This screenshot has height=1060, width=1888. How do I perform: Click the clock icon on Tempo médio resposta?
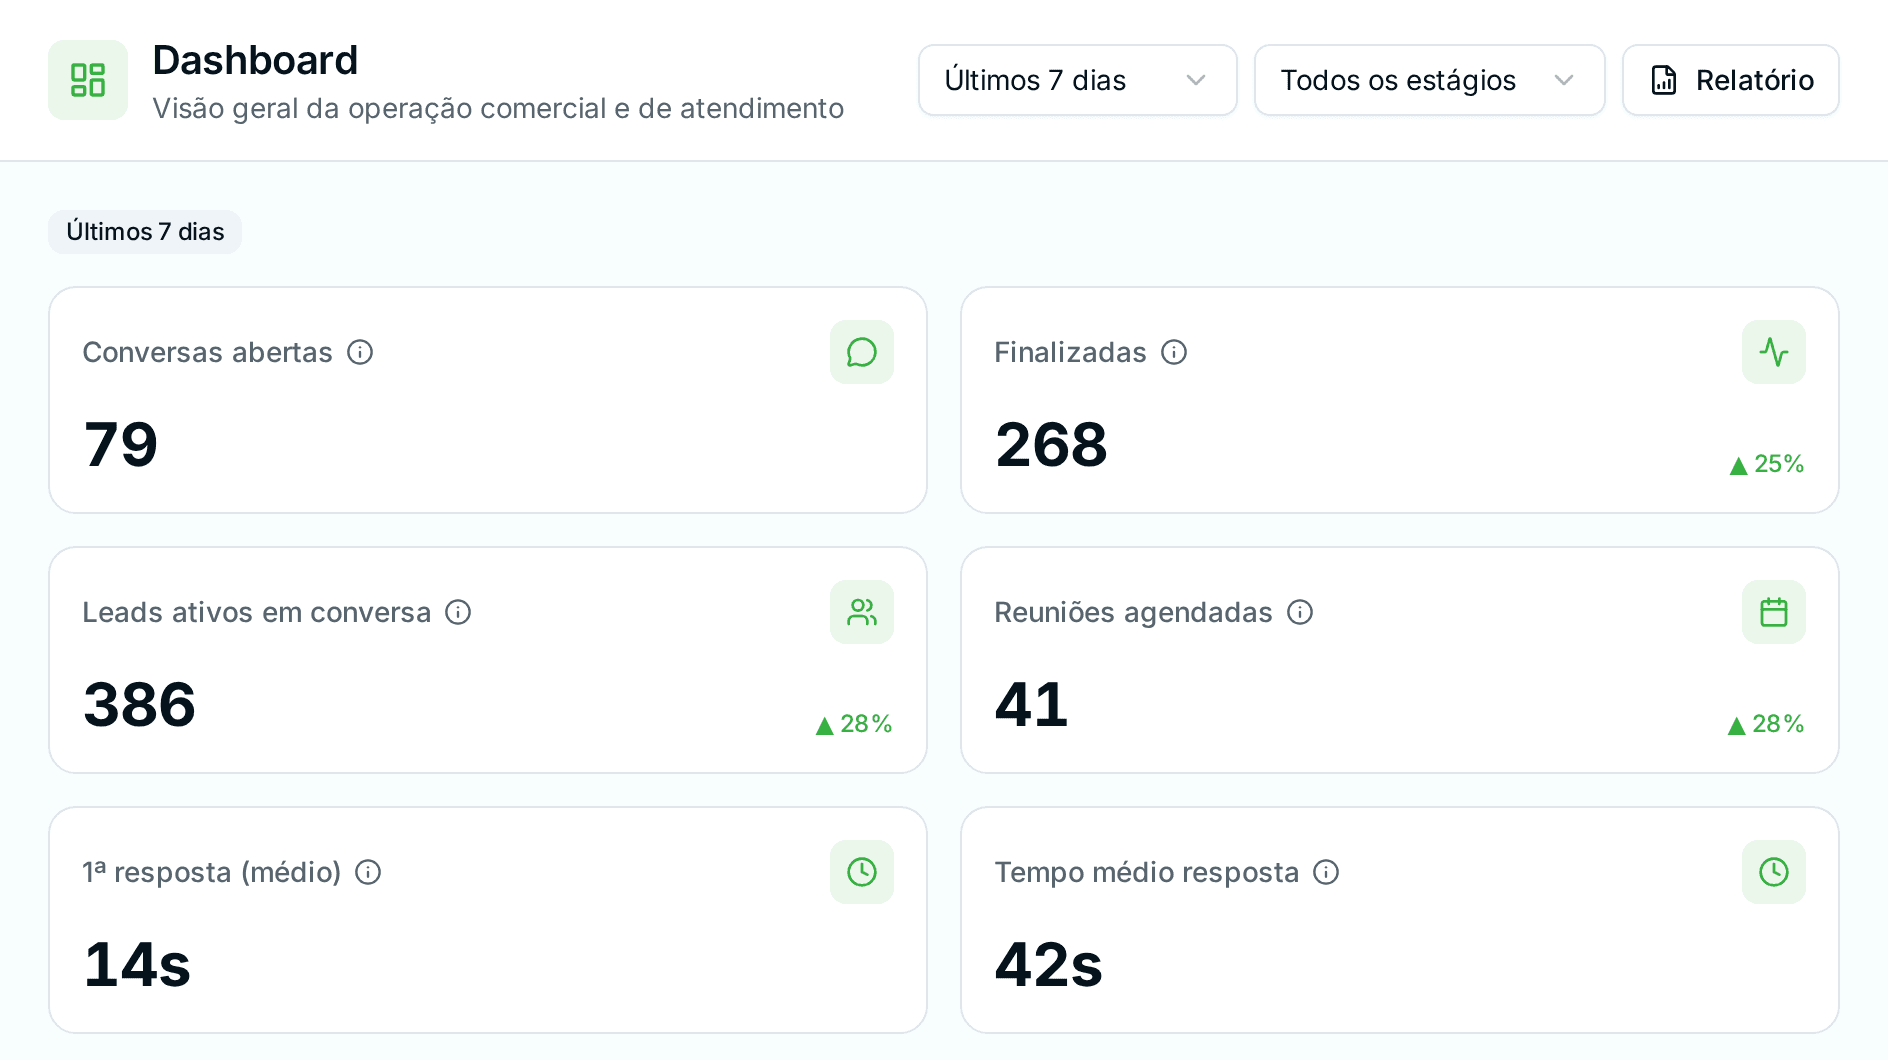[x=1773, y=872]
